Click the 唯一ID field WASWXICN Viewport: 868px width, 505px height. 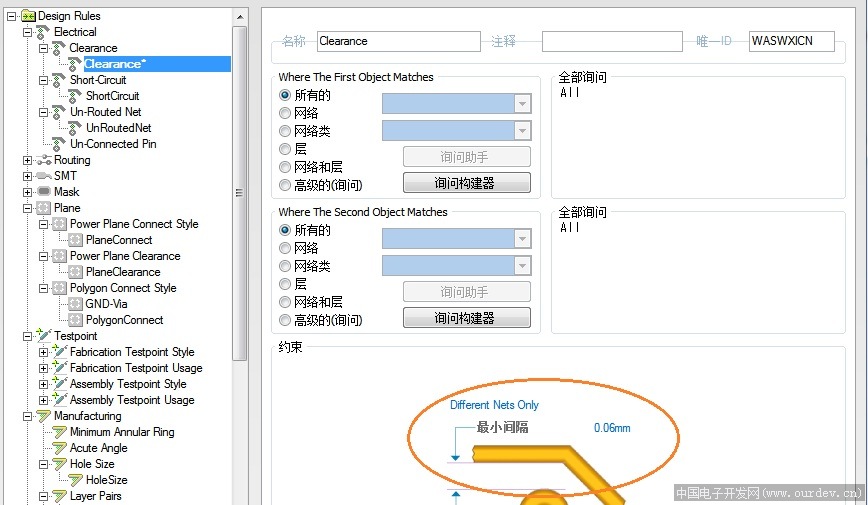coord(792,41)
